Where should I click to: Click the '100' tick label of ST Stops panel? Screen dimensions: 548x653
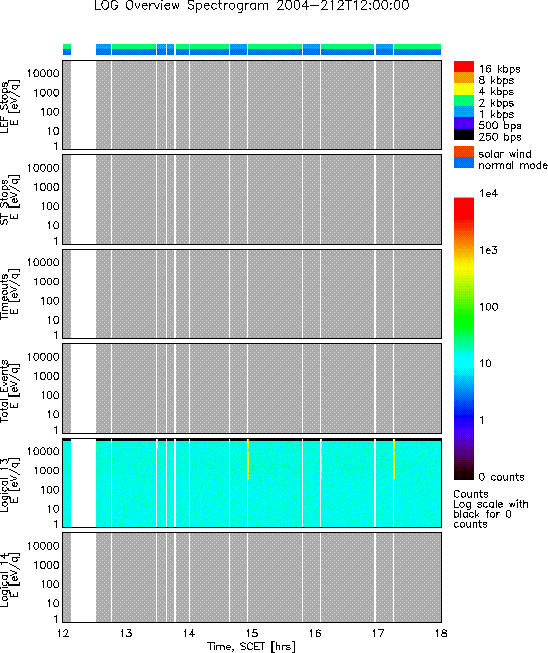coord(50,206)
